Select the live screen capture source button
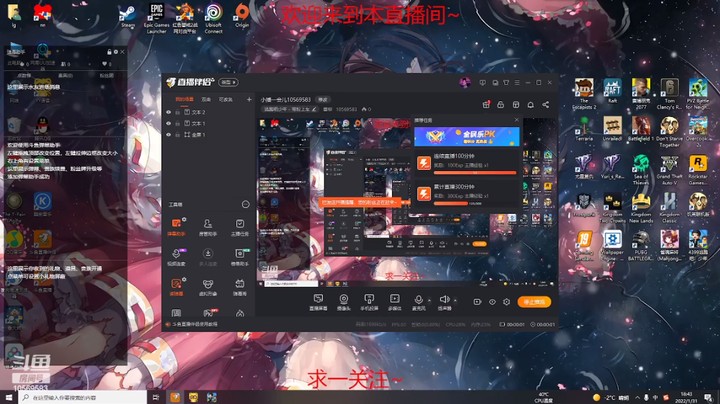The width and height of the screenshot is (720, 404). coord(318,303)
